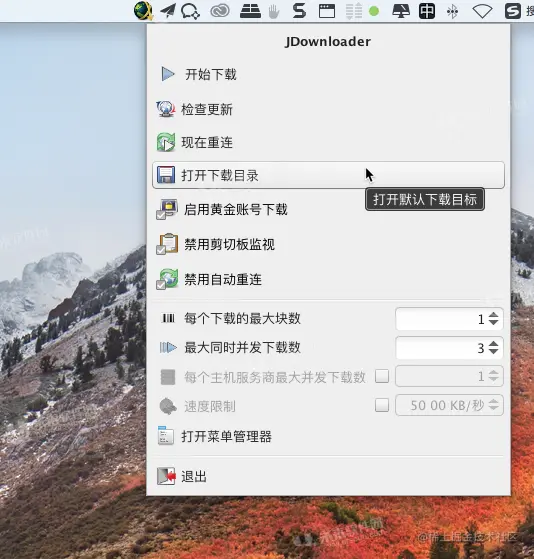Click the menu manager window icon
The height and width of the screenshot is (559, 534).
coord(166,436)
